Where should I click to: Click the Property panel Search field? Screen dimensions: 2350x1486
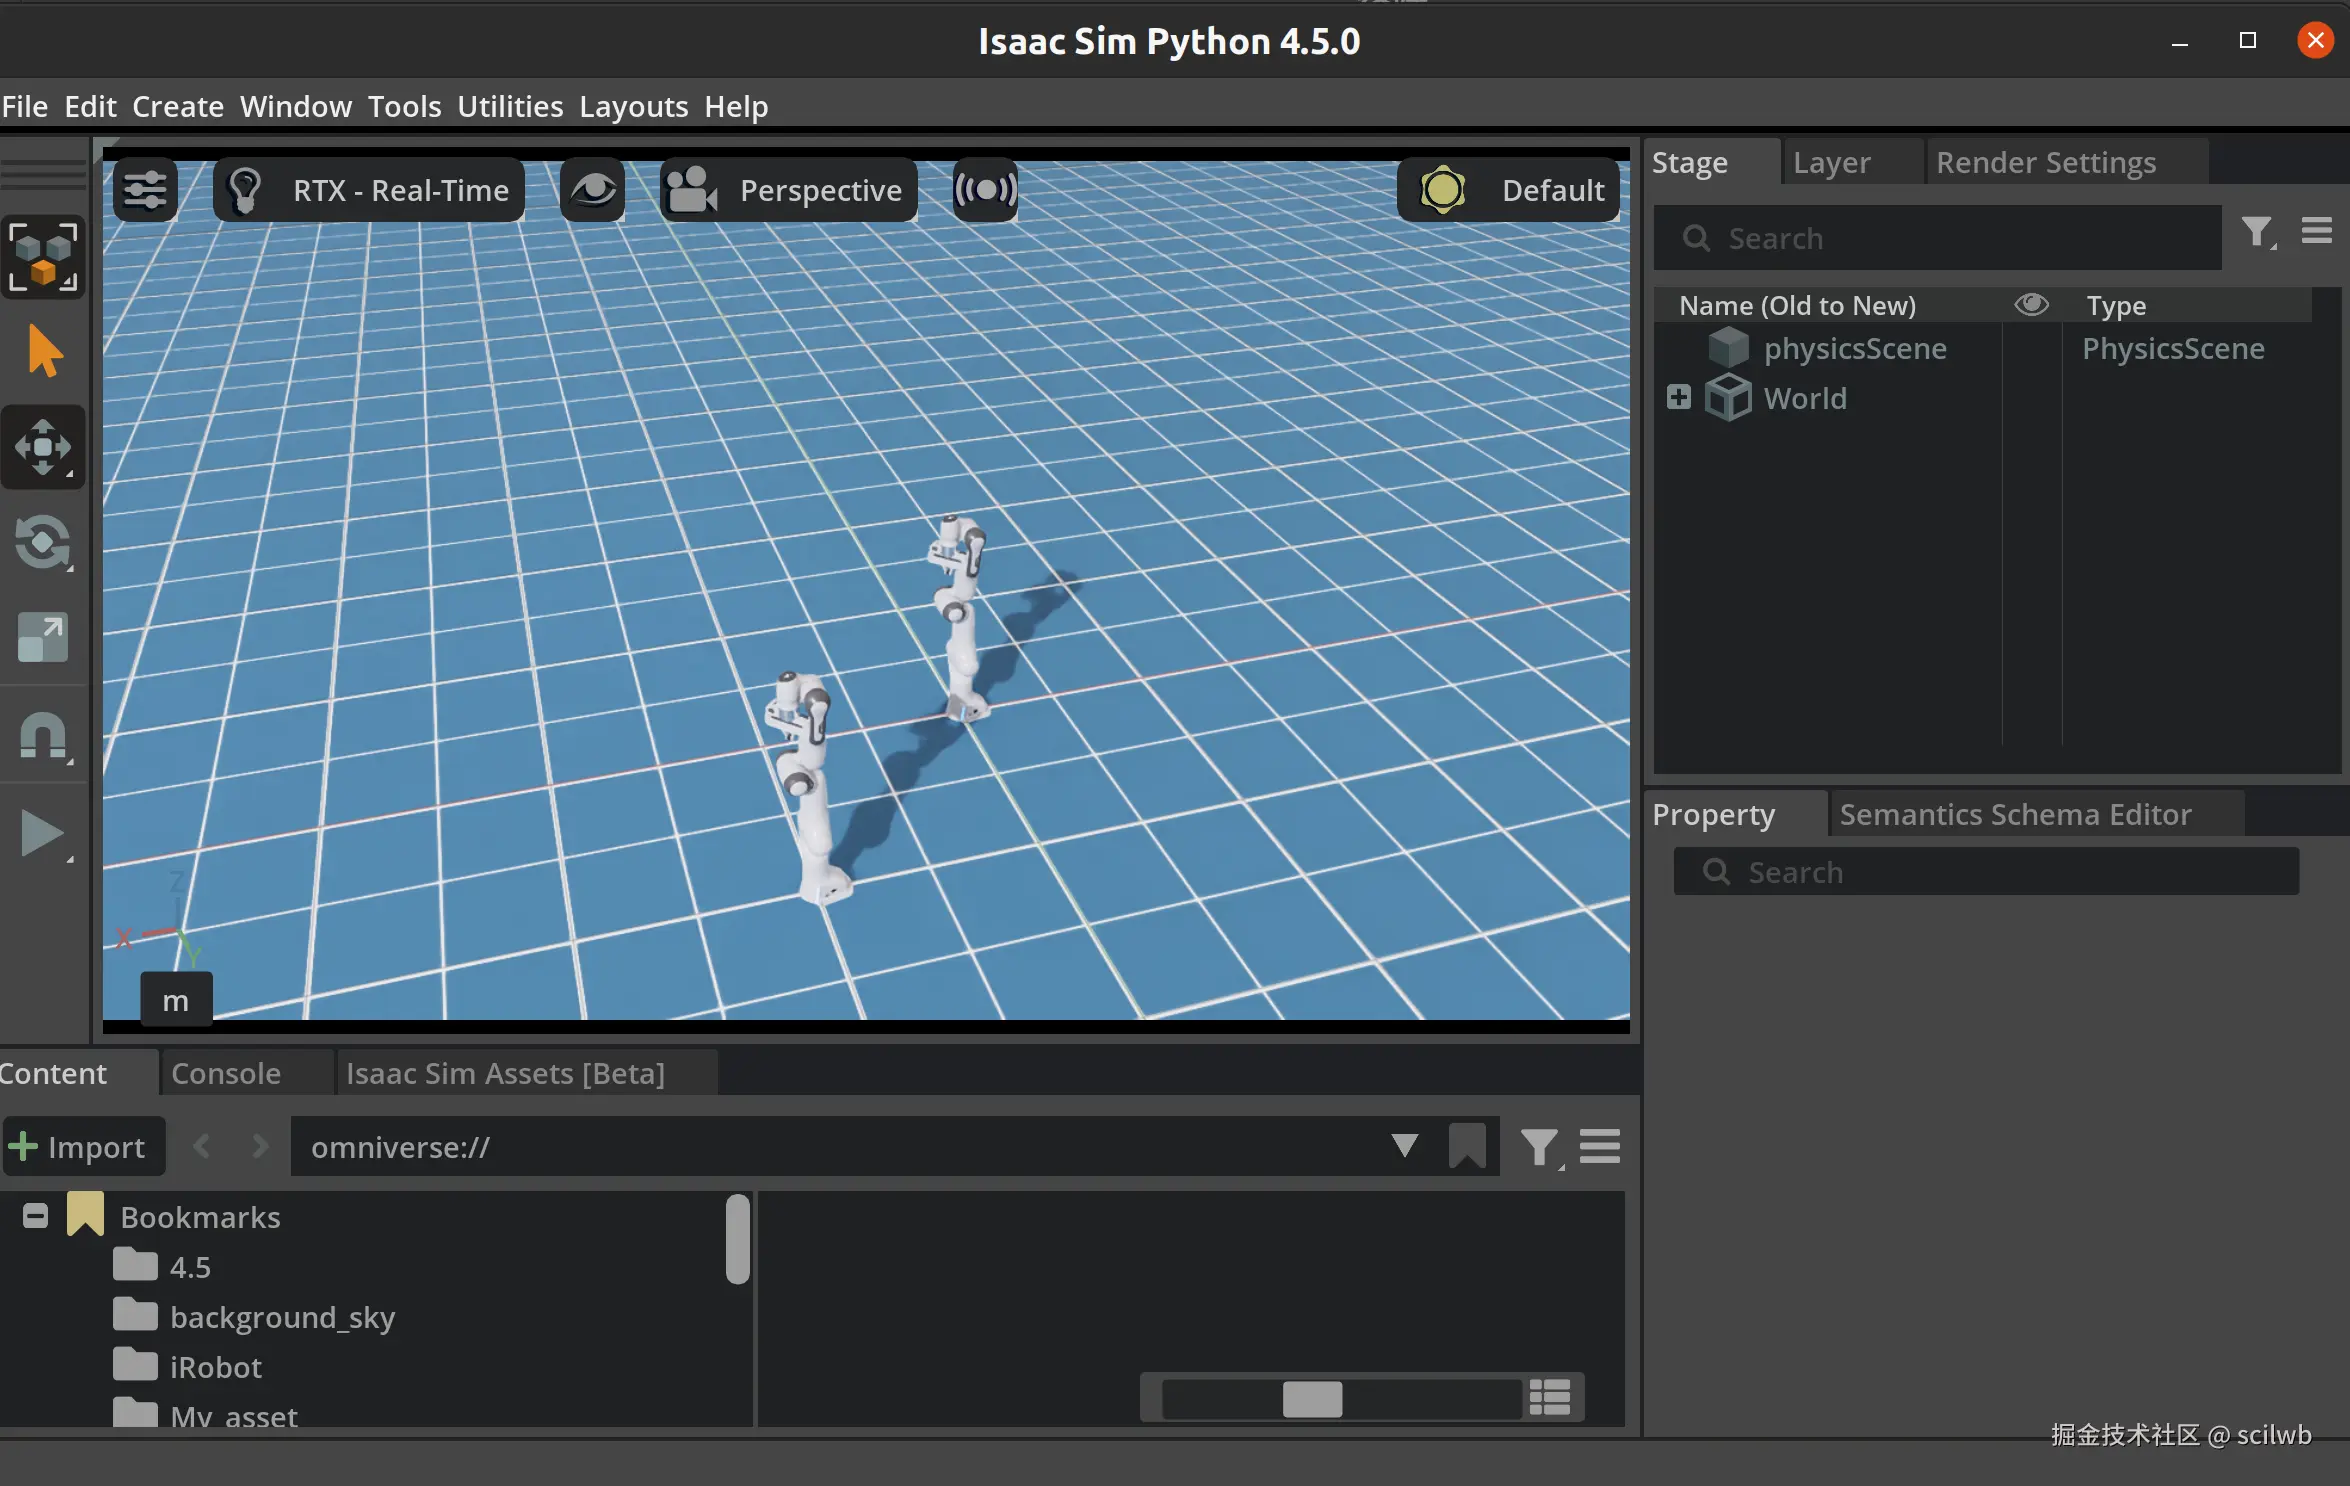pyautogui.click(x=1986, y=872)
